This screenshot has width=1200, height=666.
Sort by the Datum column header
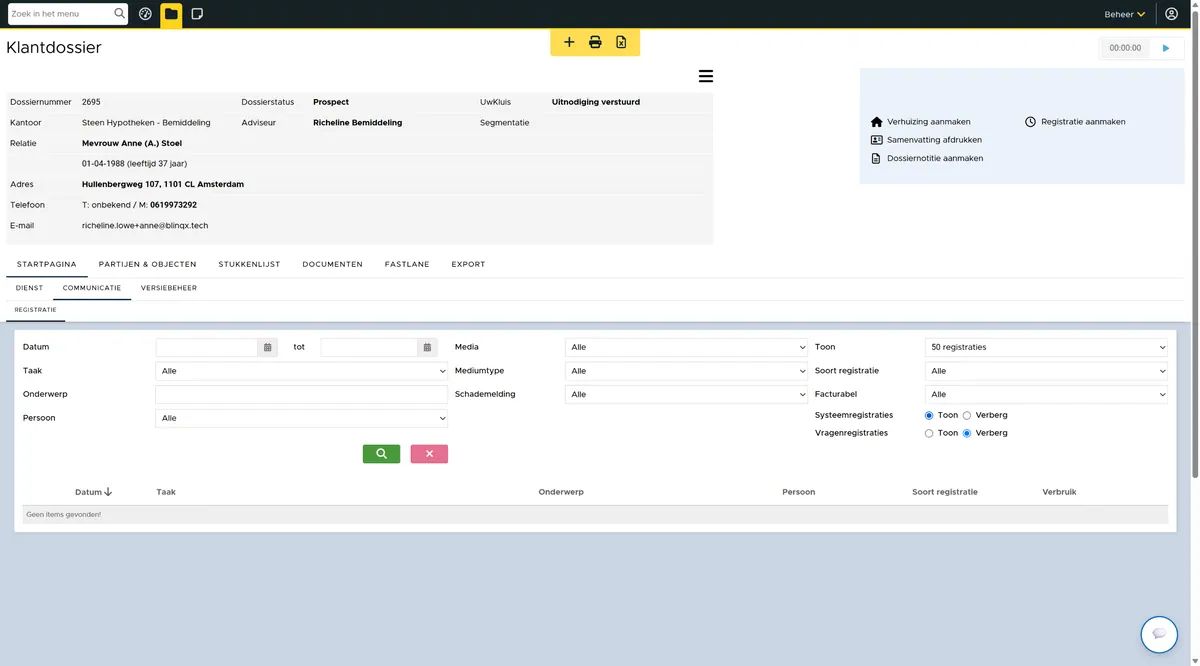pos(93,492)
